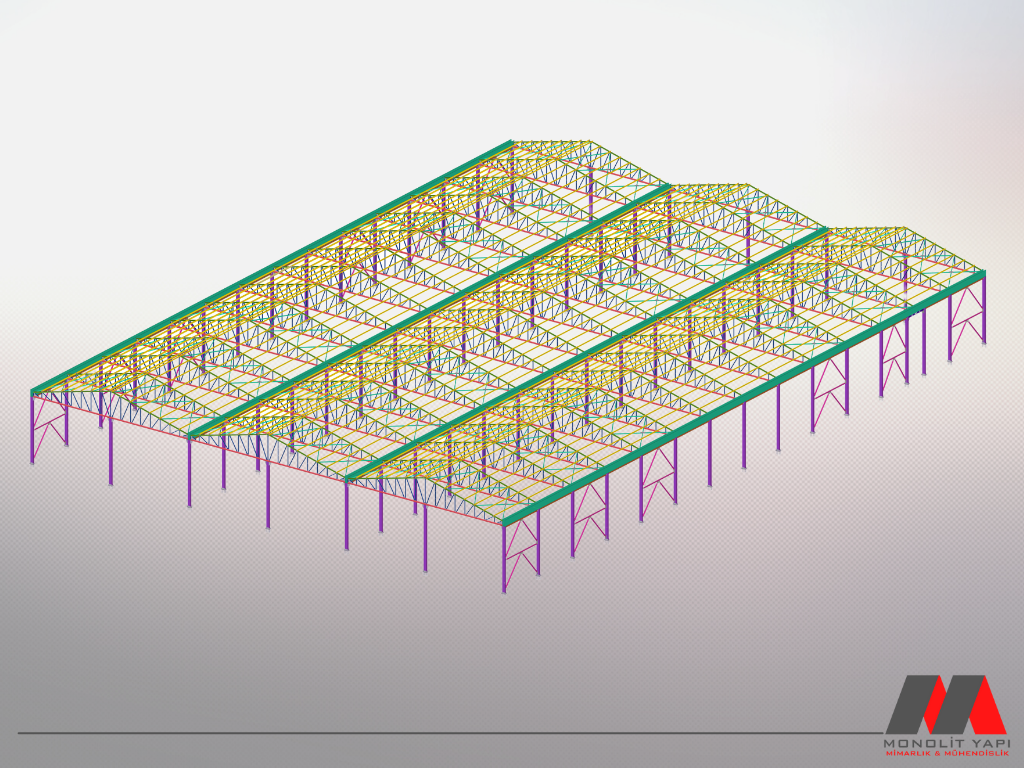Click the empty background above the steel structure
This screenshot has height=768, width=1024.
300,80
